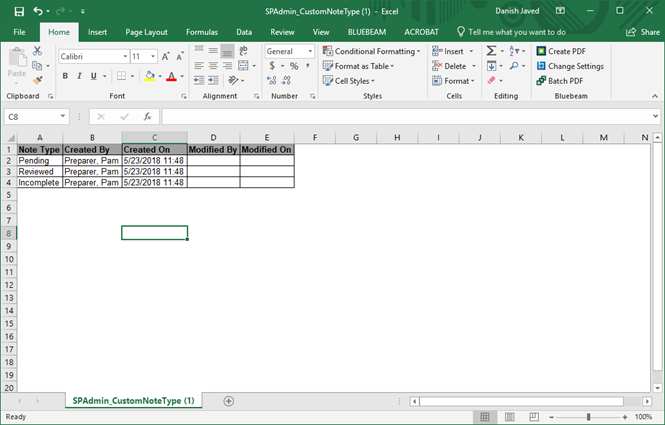Toggle Bold formatting
Image resolution: width=665 pixels, height=425 pixels.
(x=65, y=76)
